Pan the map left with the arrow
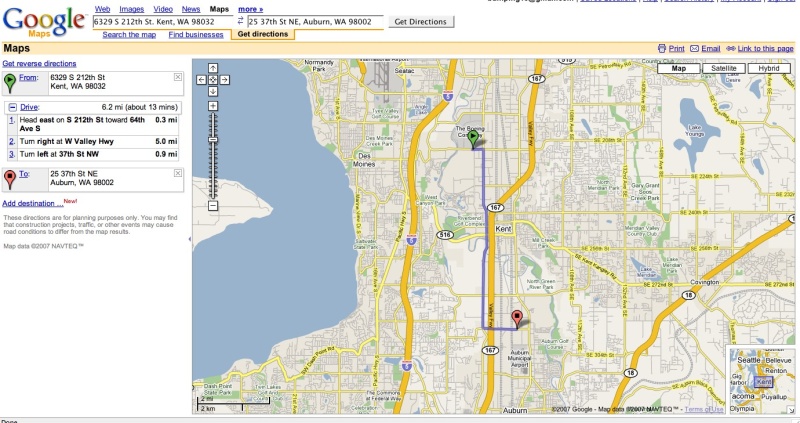Viewport: 800px width, 423px height. click(201, 80)
